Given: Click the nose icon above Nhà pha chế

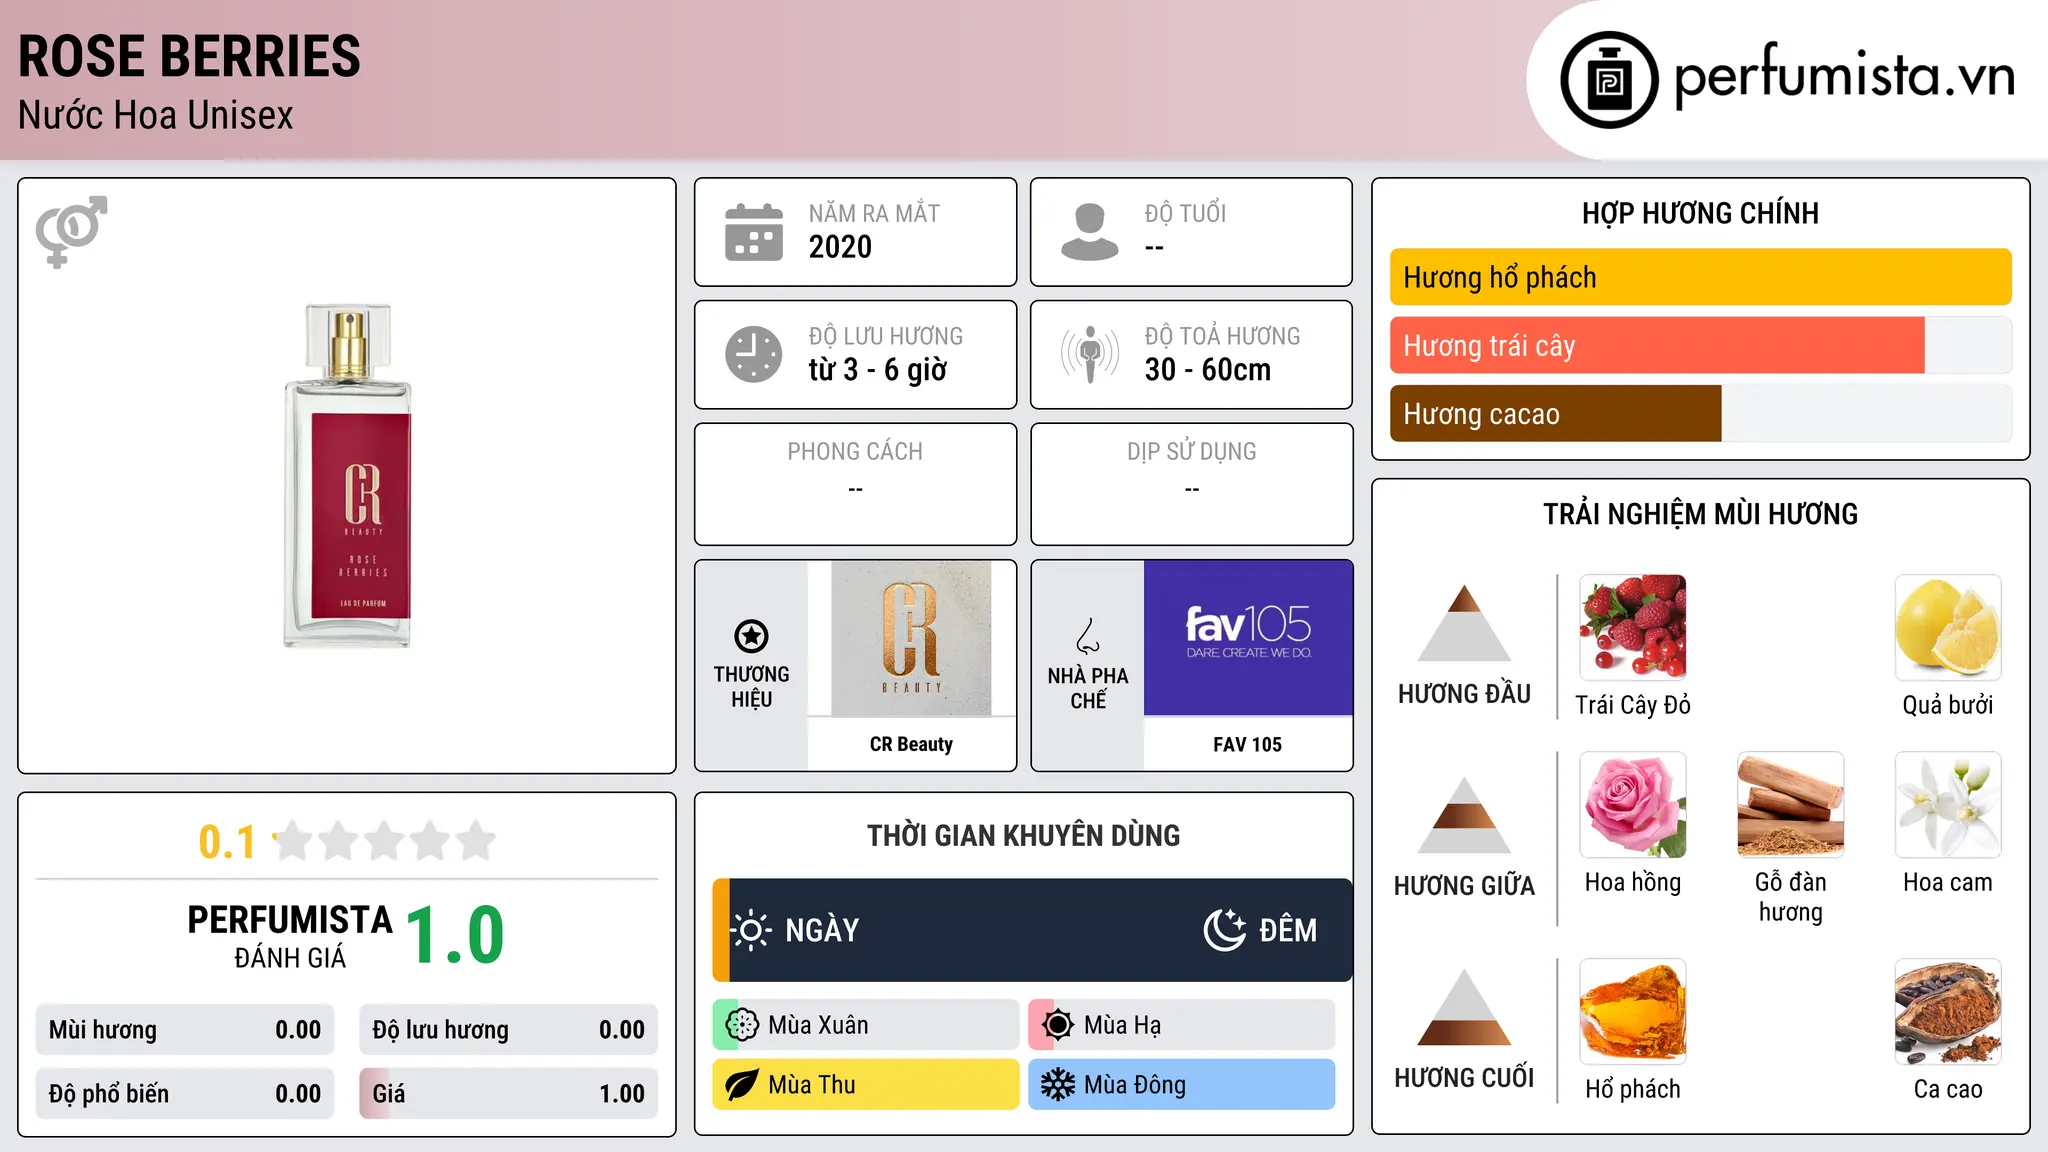Looking at the screenshot, I should click(1088, 636).
